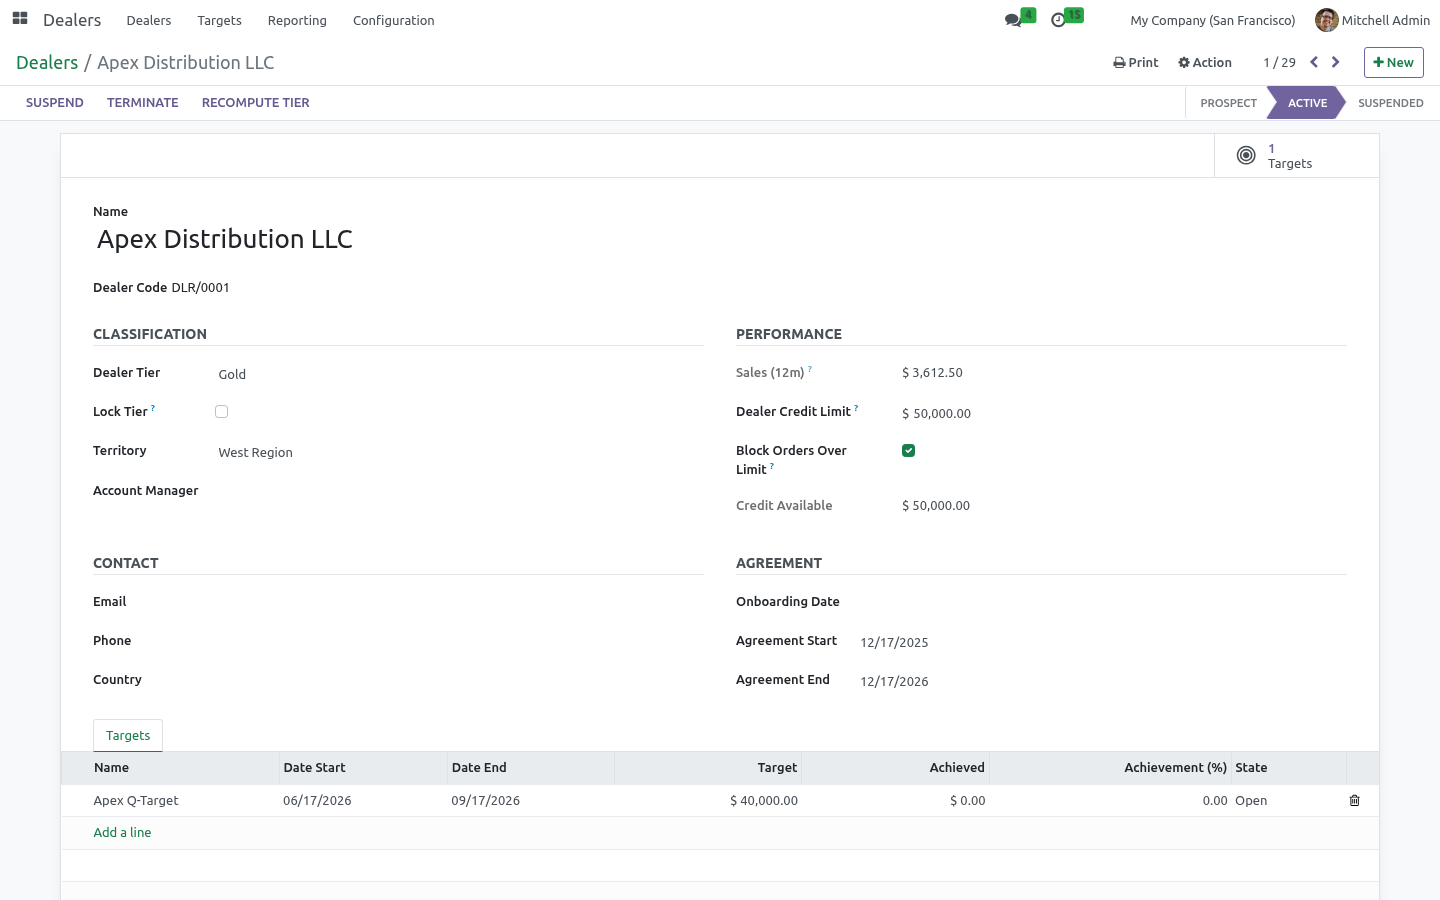
Task: Click Mitchell Admin avatar picture
Action: tap(1326, 20)
